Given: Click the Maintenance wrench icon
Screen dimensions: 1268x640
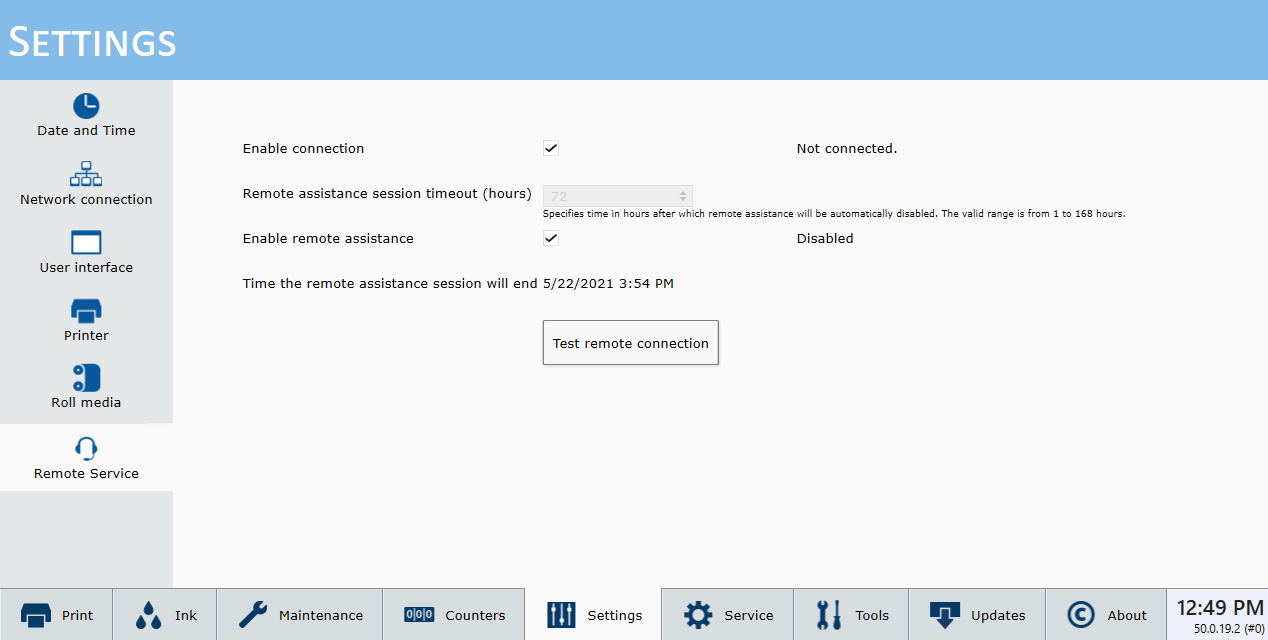Looking at the screenshot, I should click(253, 615).
